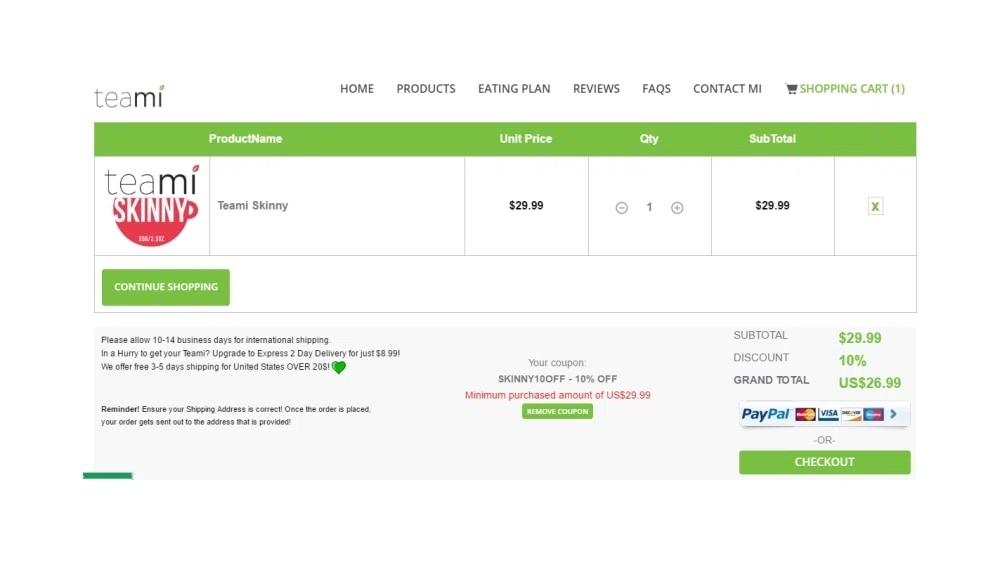Viewport: 1000px width, 563px height.
Task: Click the Teami Skinny product thumbnail
Action: [152, 205]
